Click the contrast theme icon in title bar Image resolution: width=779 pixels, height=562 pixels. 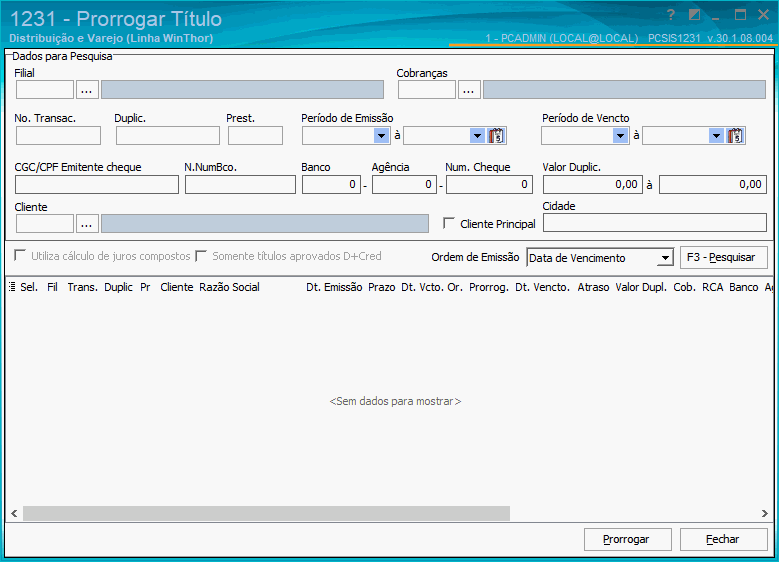[x=694, y=15]
